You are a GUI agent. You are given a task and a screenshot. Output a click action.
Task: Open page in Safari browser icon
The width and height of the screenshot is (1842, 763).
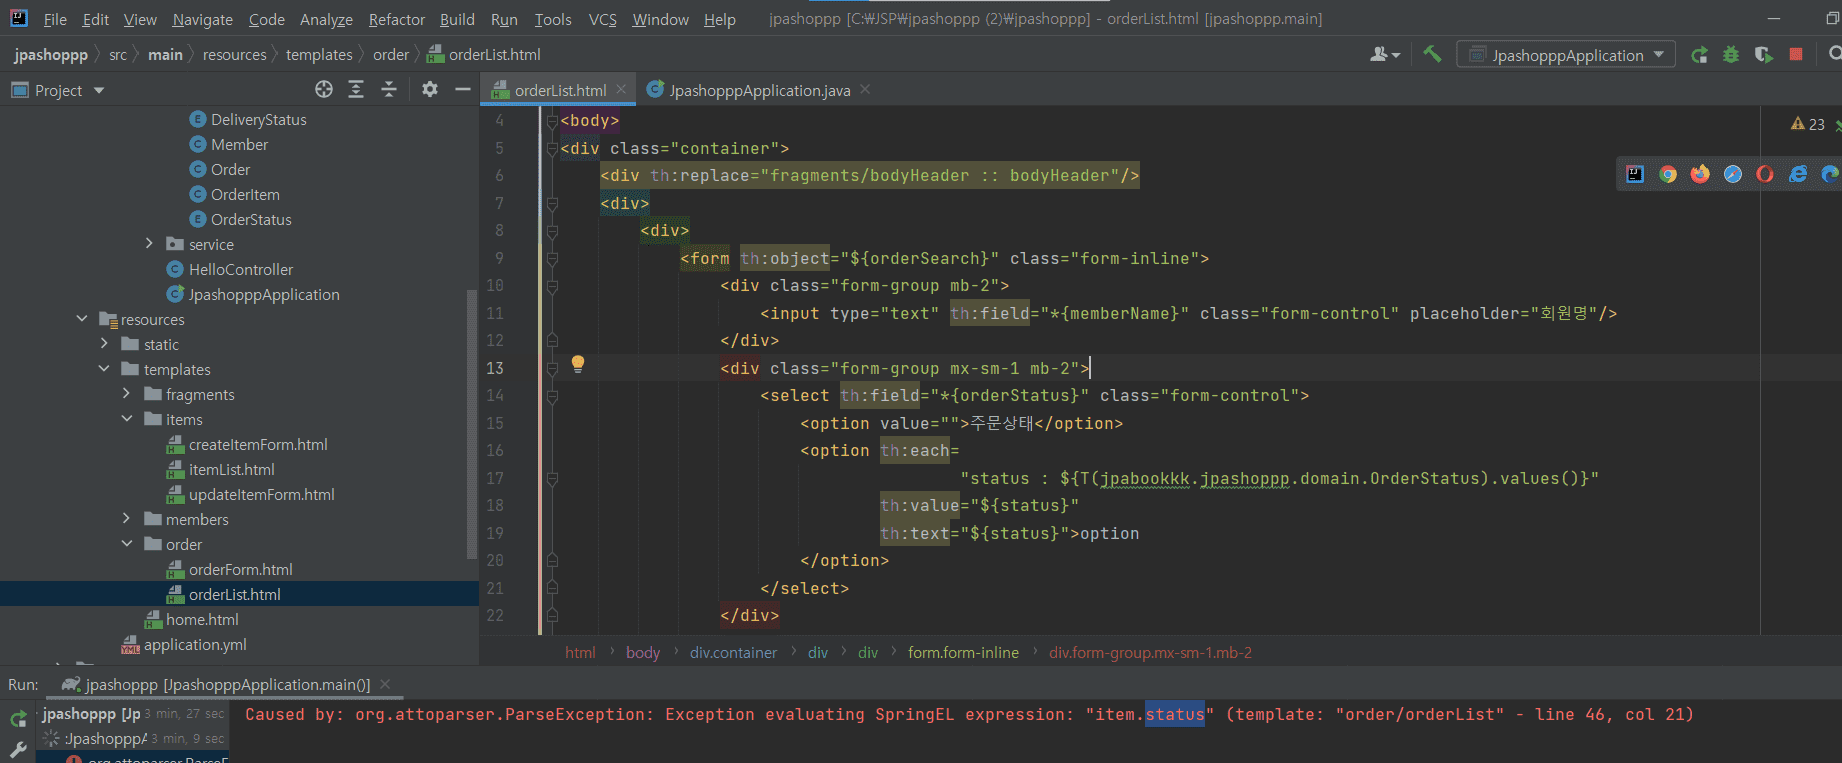[1733, 174]
